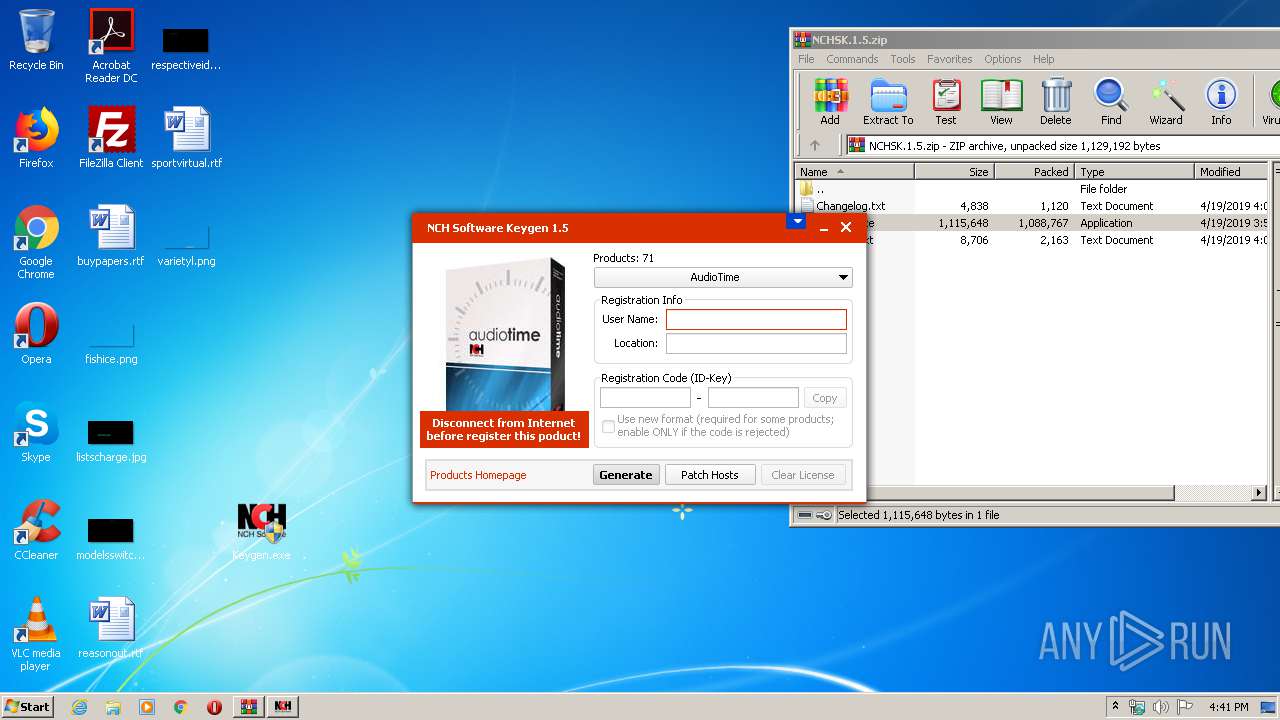Open the WinRAR Help menu
Viewport: 1280px width, 720px height.
1044,59
